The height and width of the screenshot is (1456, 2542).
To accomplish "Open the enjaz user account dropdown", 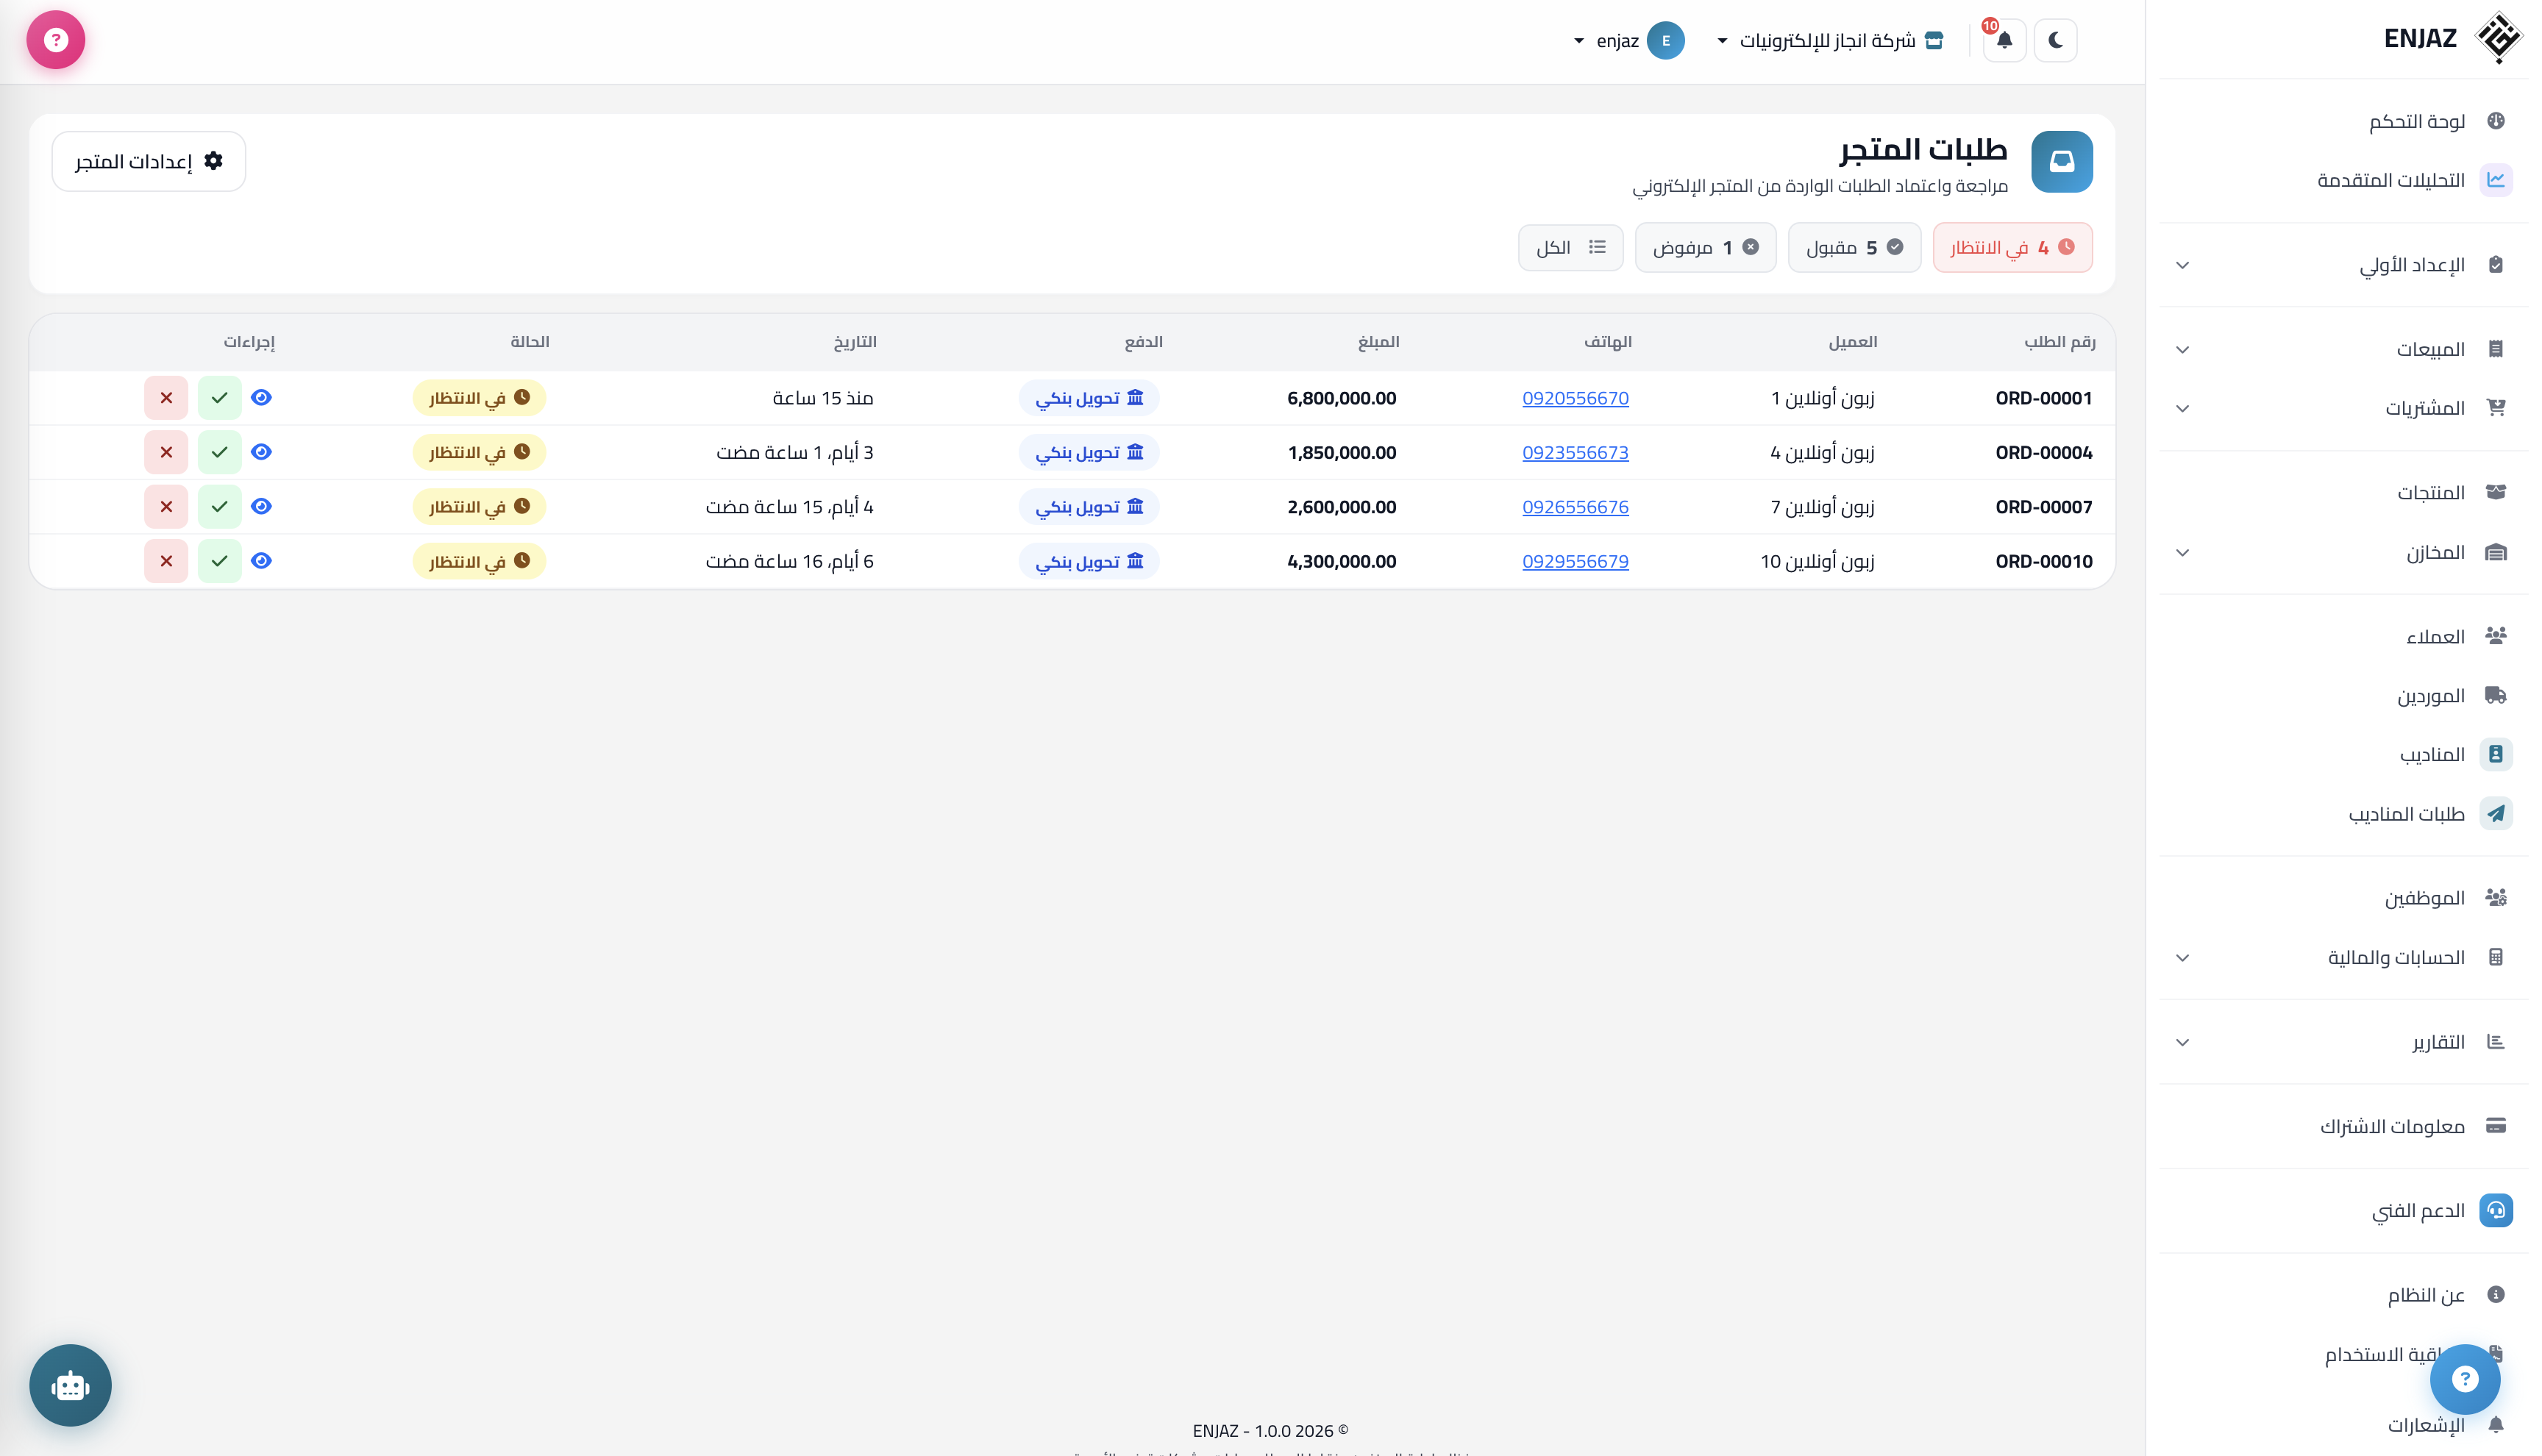I will pyautogui.click(x=1628, y=40).
